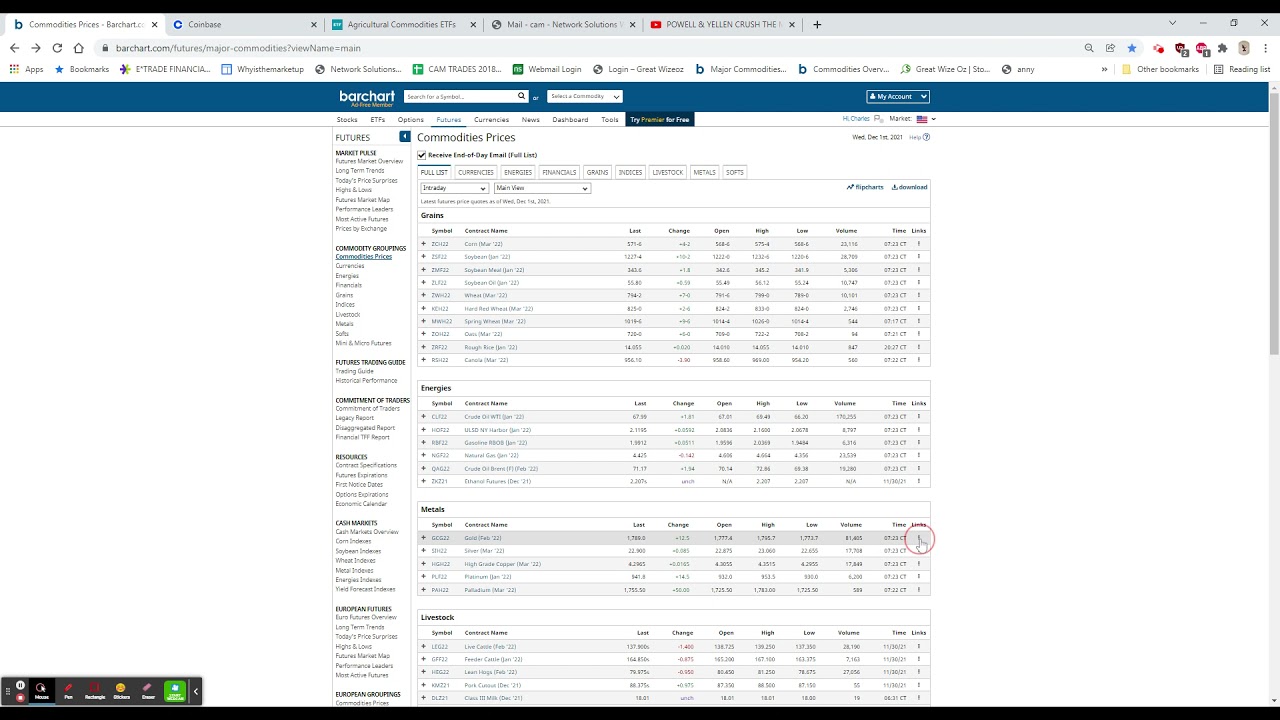Click the browser address bar URL

pyautogui.click(x=238, y=48)
